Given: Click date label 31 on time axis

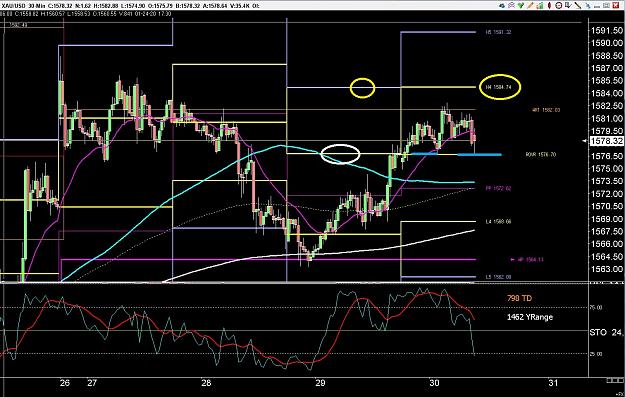Looking at the screenshot, I should coord(553,383).
